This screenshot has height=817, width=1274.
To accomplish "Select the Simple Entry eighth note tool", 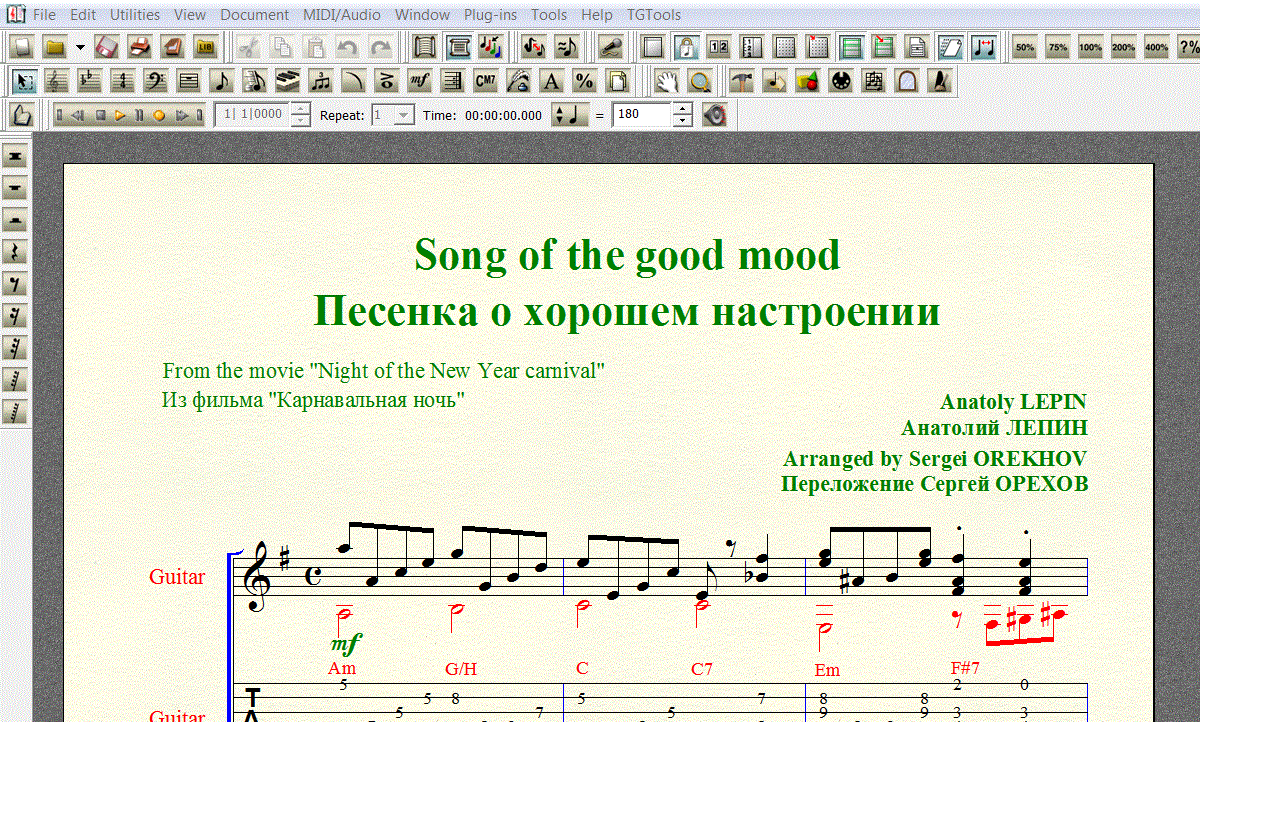I will (222, 81).
